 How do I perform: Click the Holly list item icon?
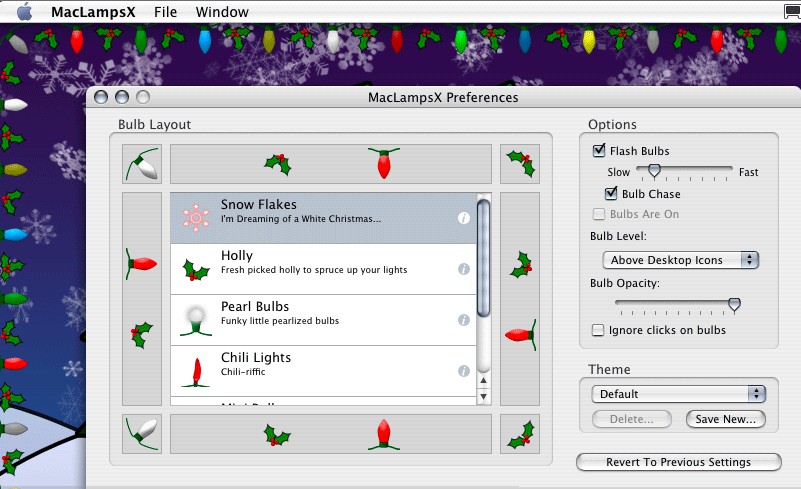coord(196,270)
